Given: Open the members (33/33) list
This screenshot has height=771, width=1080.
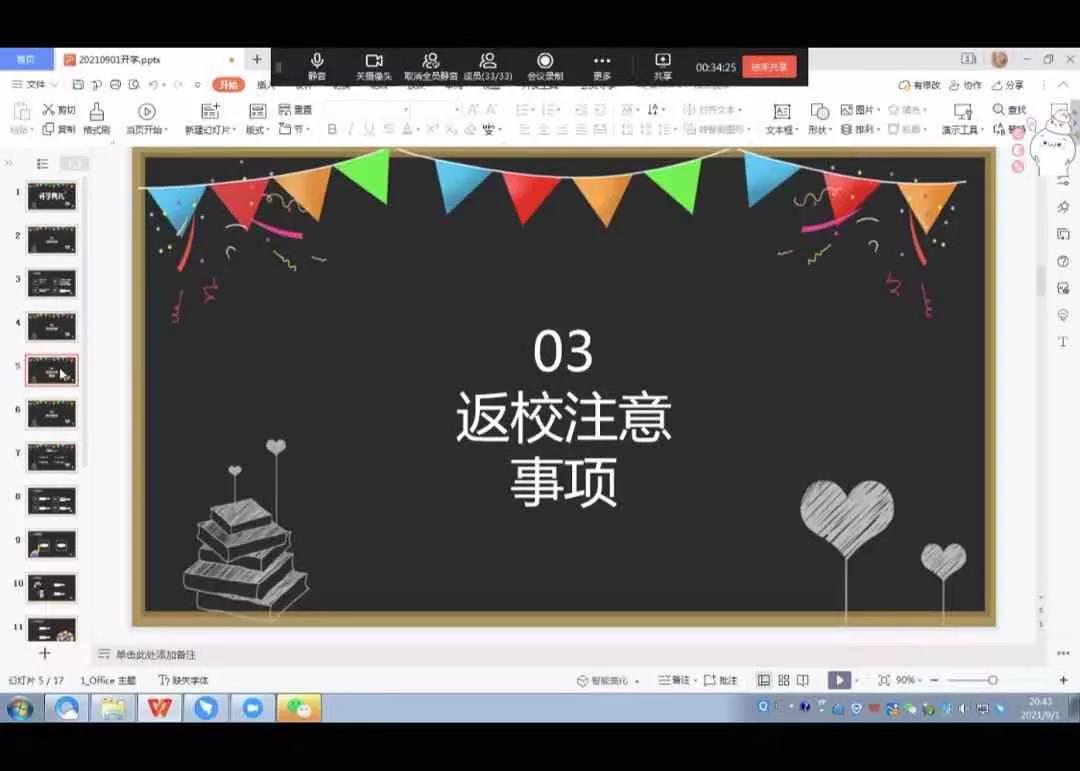Looking at the screenshot, I should click(x=488, y=66).
